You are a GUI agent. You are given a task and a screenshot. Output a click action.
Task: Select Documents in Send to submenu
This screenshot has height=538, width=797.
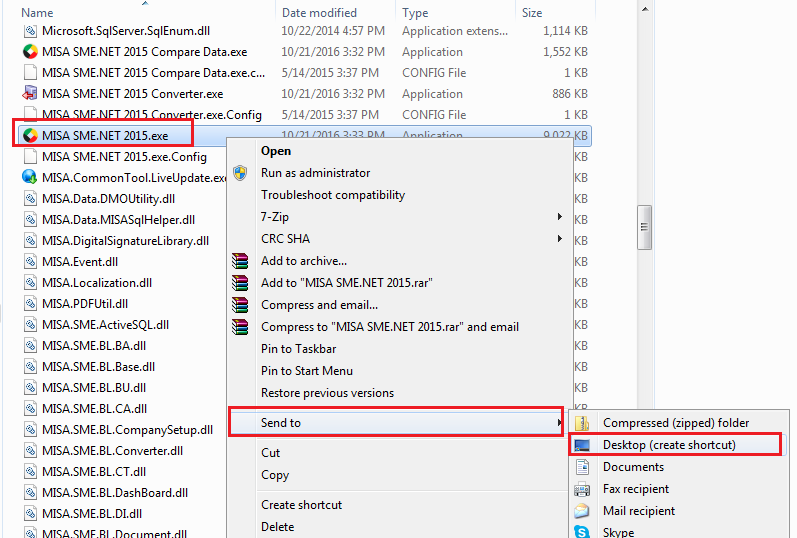click(x=633, y=467)
